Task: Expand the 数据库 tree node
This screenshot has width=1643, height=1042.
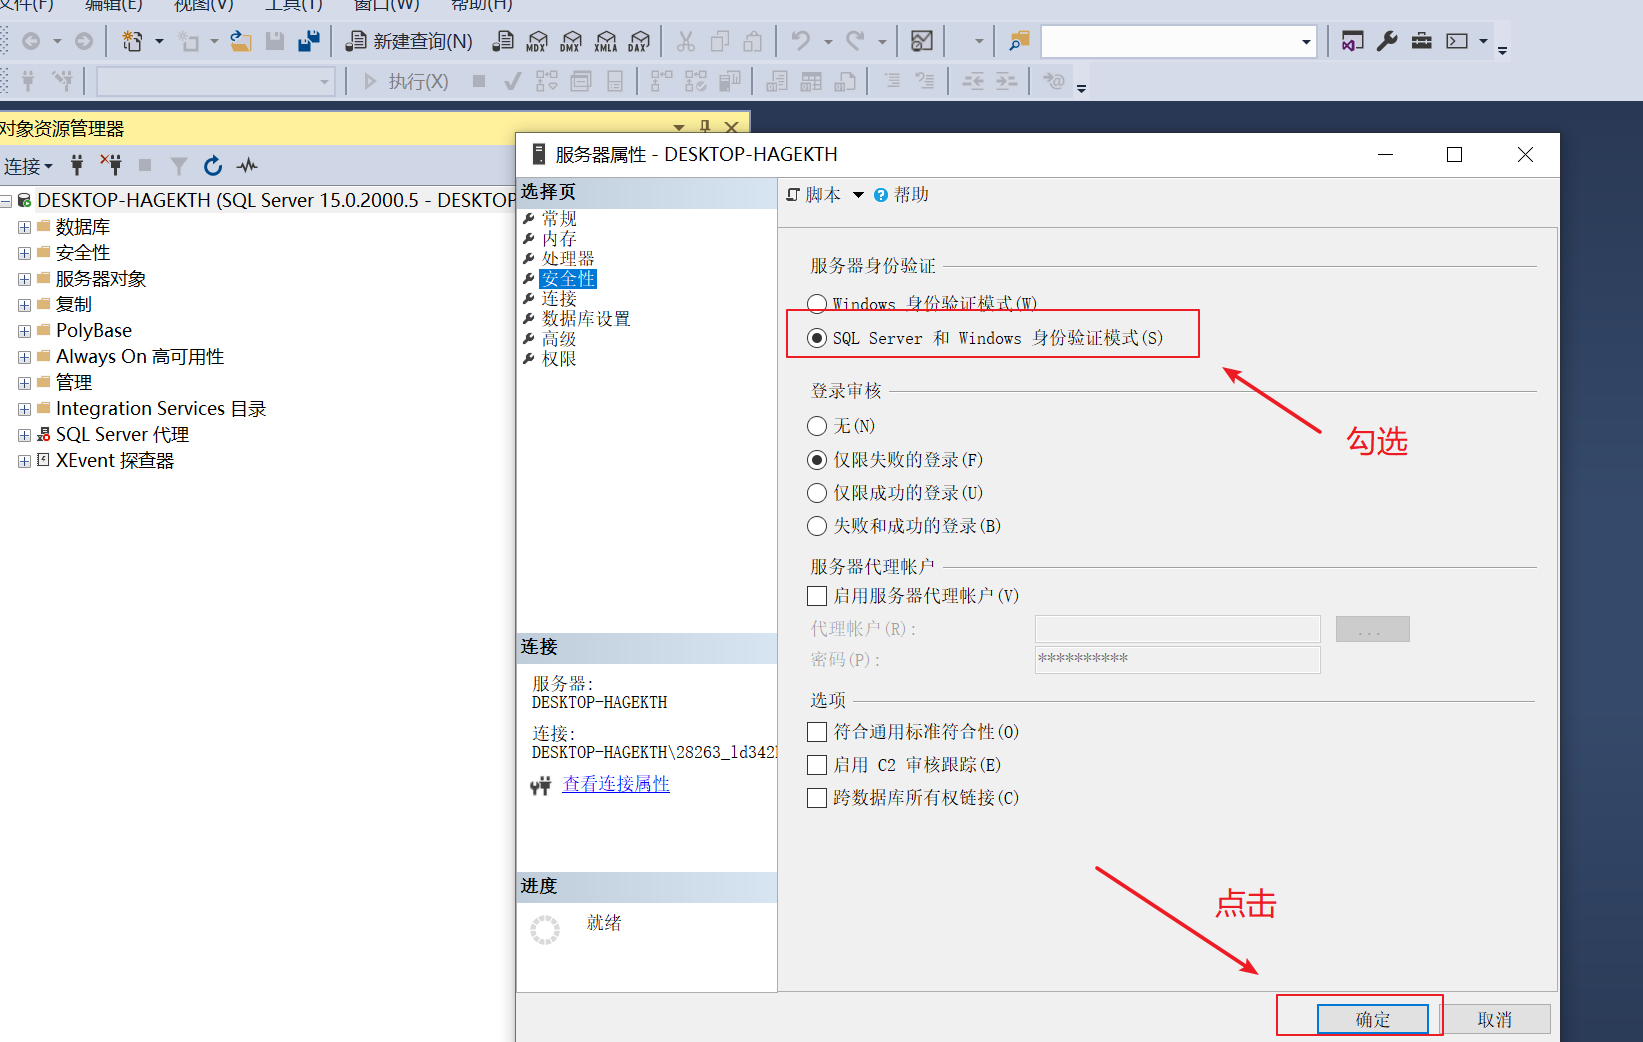Action: click(23, 226)
